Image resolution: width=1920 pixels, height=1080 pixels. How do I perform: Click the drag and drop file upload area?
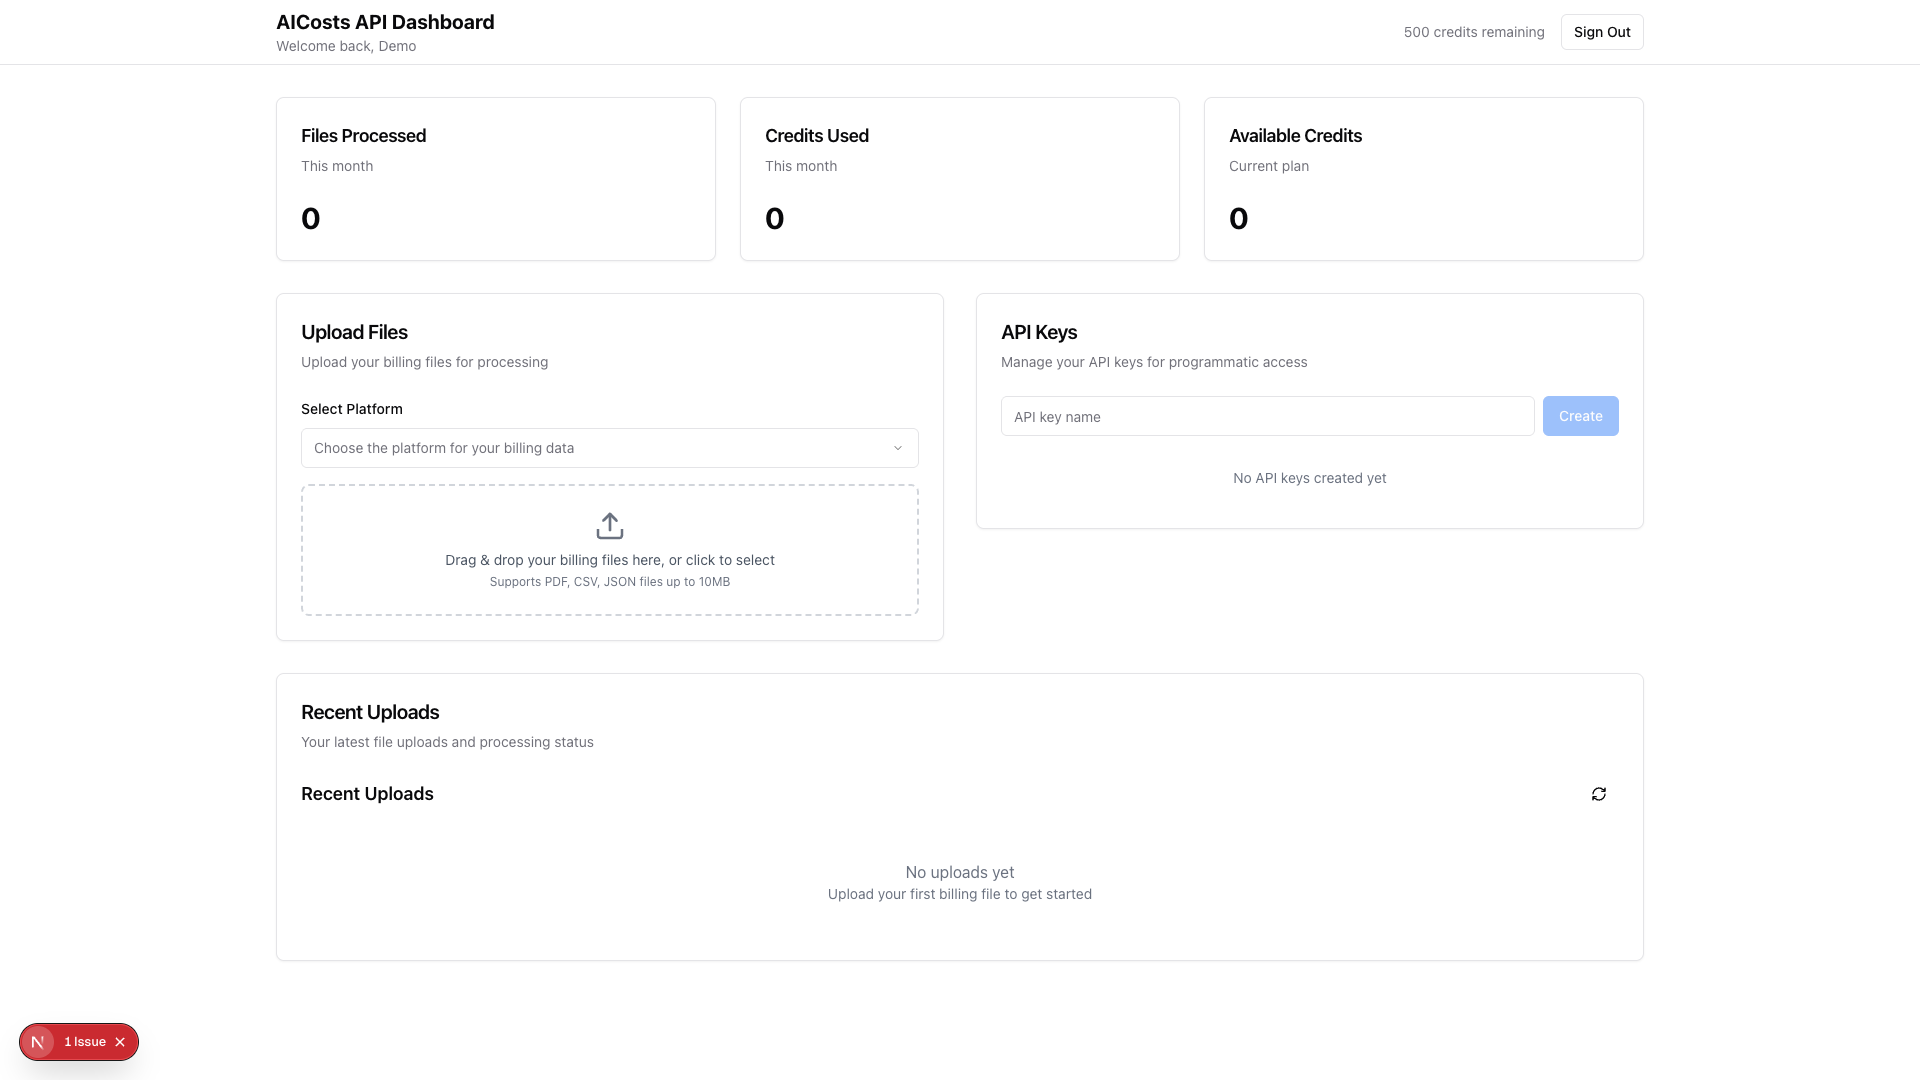(609, 549)
